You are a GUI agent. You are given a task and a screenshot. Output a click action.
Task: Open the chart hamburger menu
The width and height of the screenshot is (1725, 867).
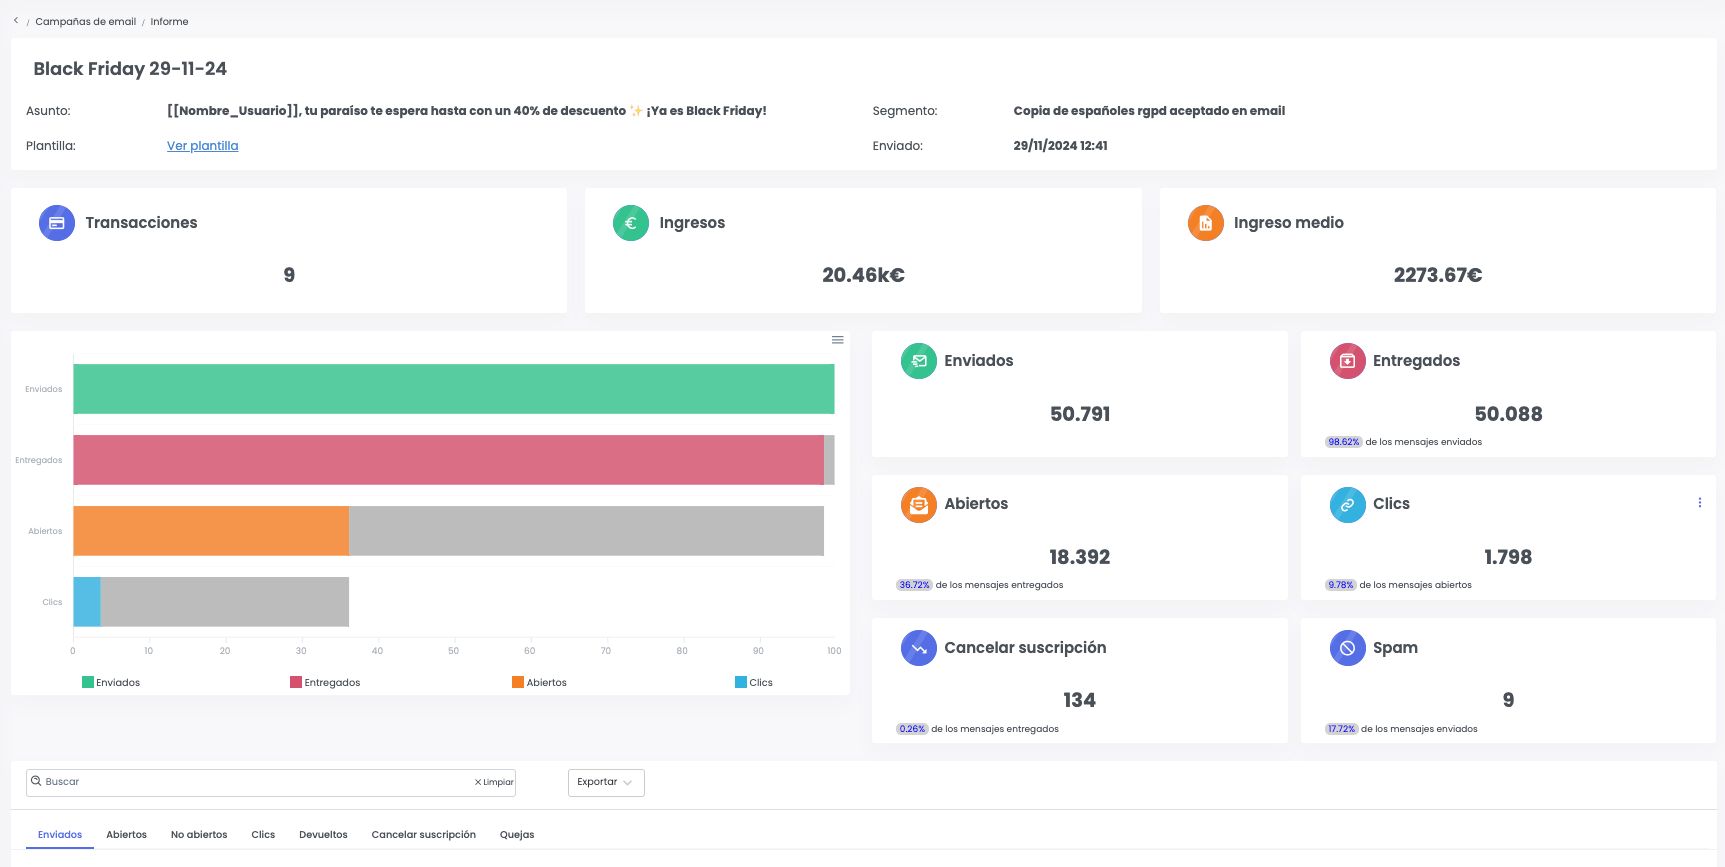tap(838, 340)
